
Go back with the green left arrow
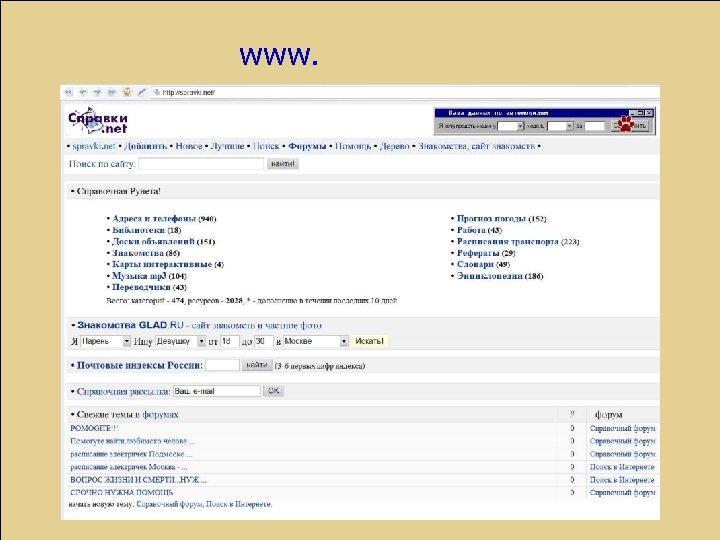[83, 92]
